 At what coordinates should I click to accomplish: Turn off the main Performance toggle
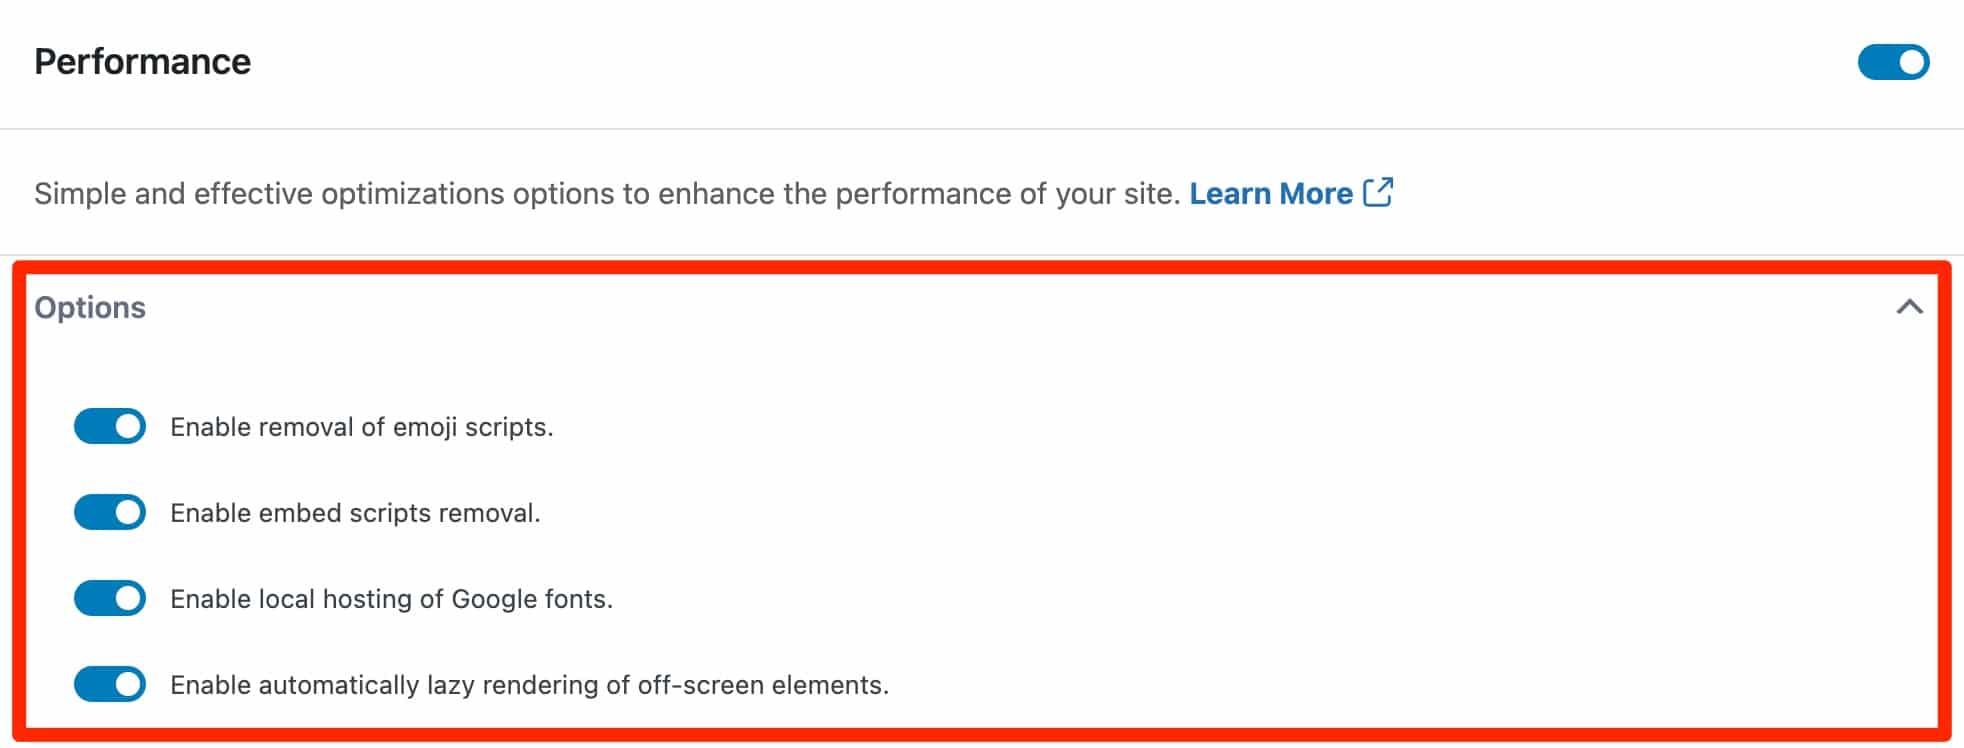(x=1893, y=62)
